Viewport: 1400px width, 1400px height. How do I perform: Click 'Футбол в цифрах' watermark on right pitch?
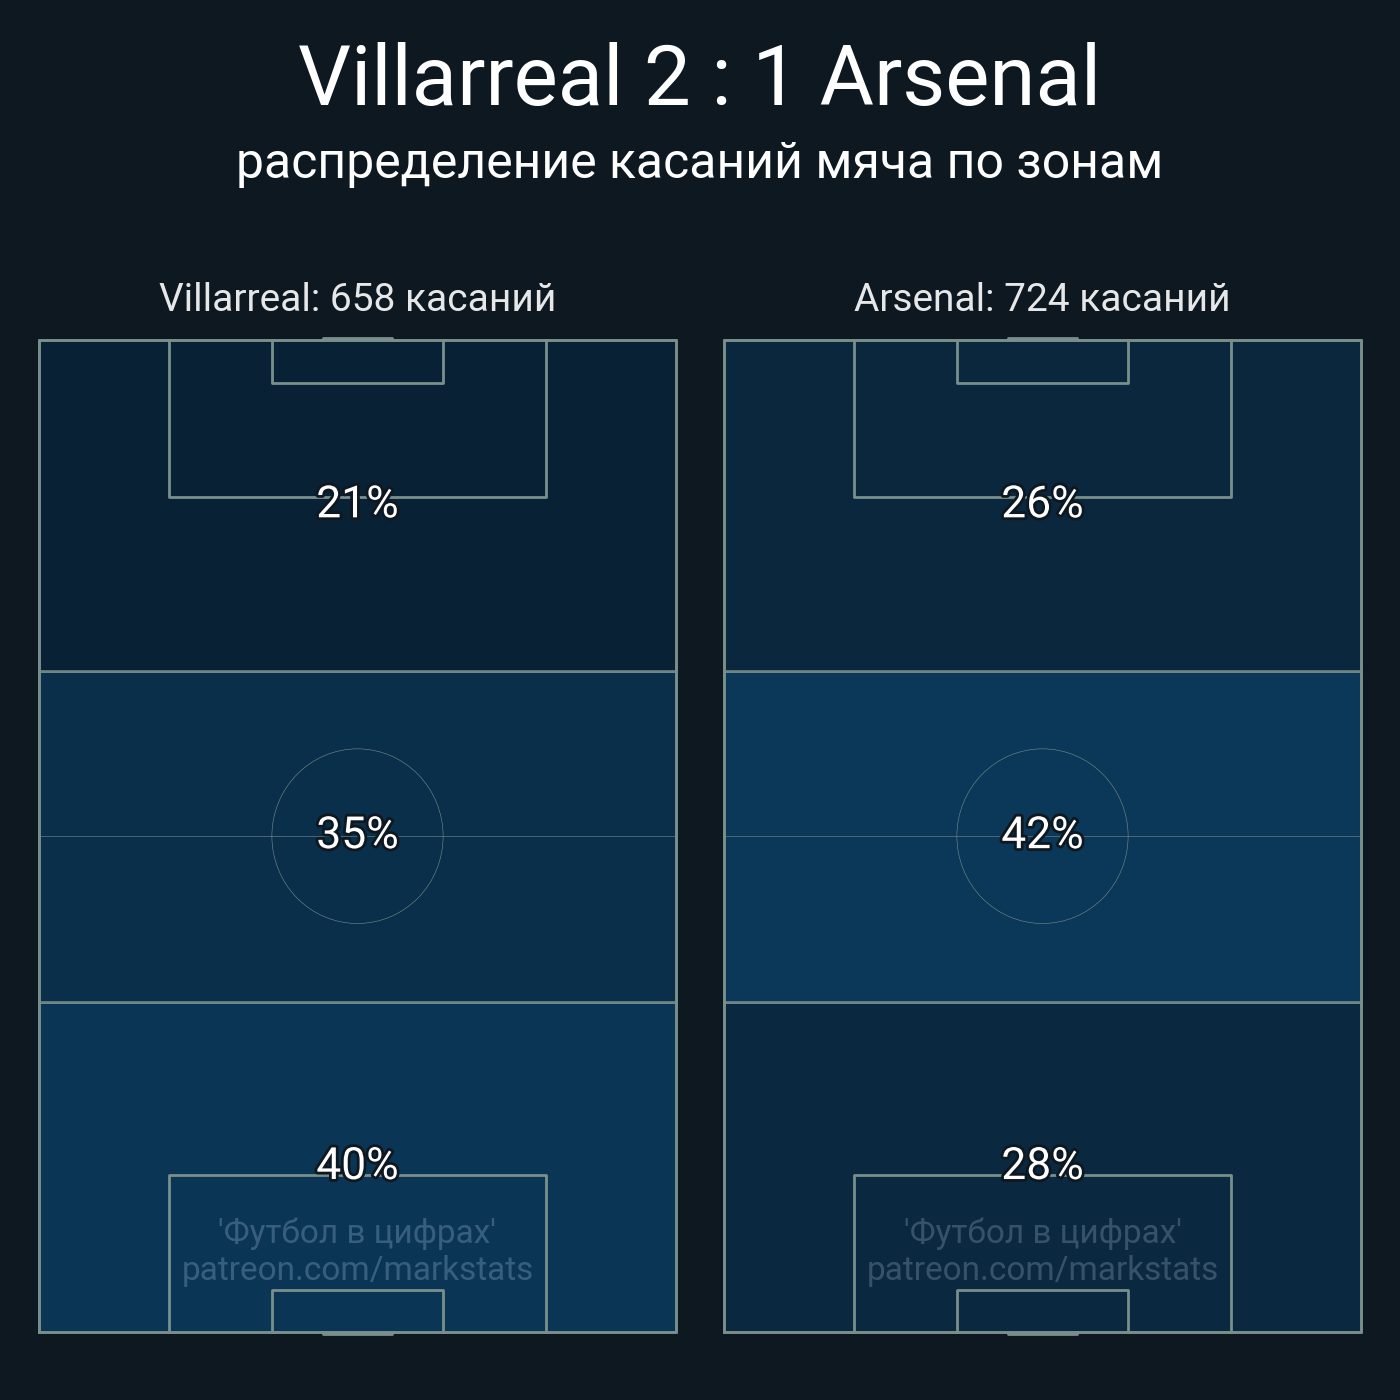click(x=1042, y=1232)
